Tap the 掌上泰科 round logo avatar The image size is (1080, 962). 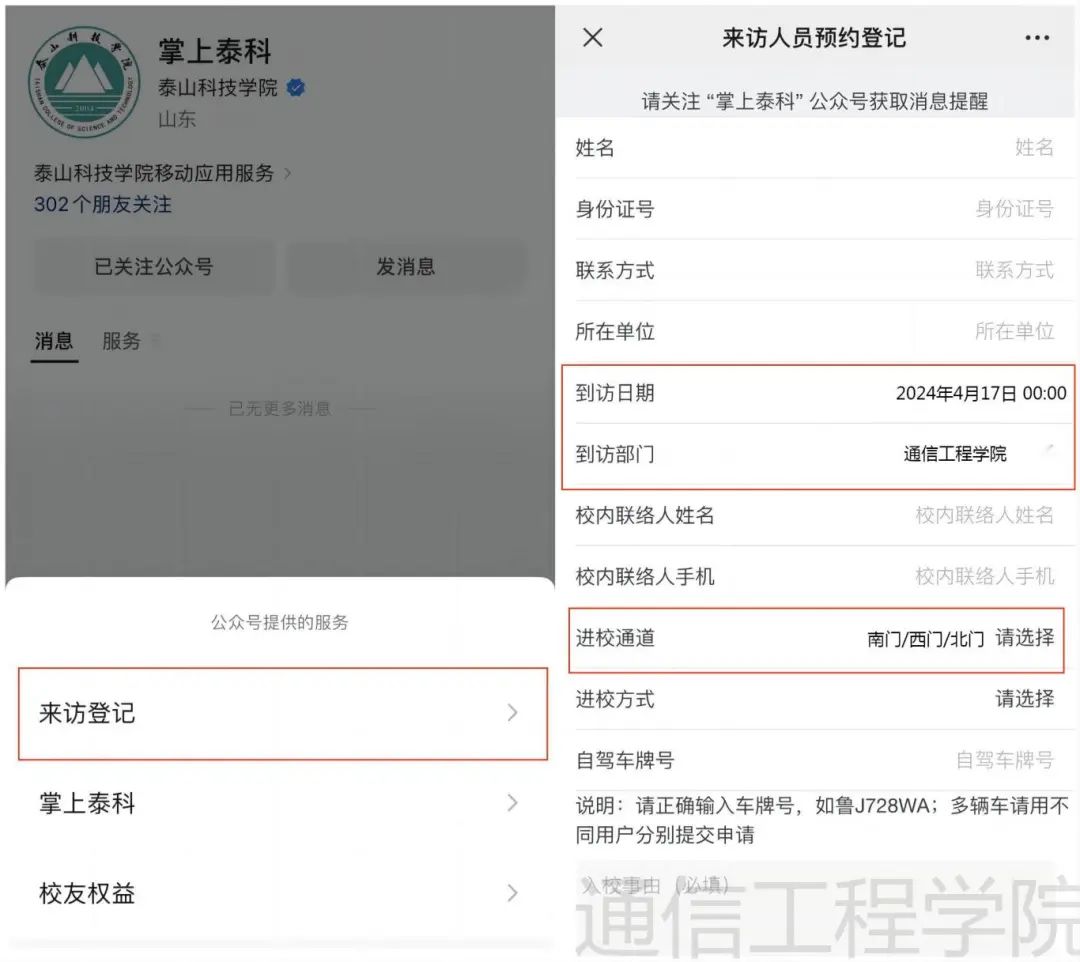84,83
